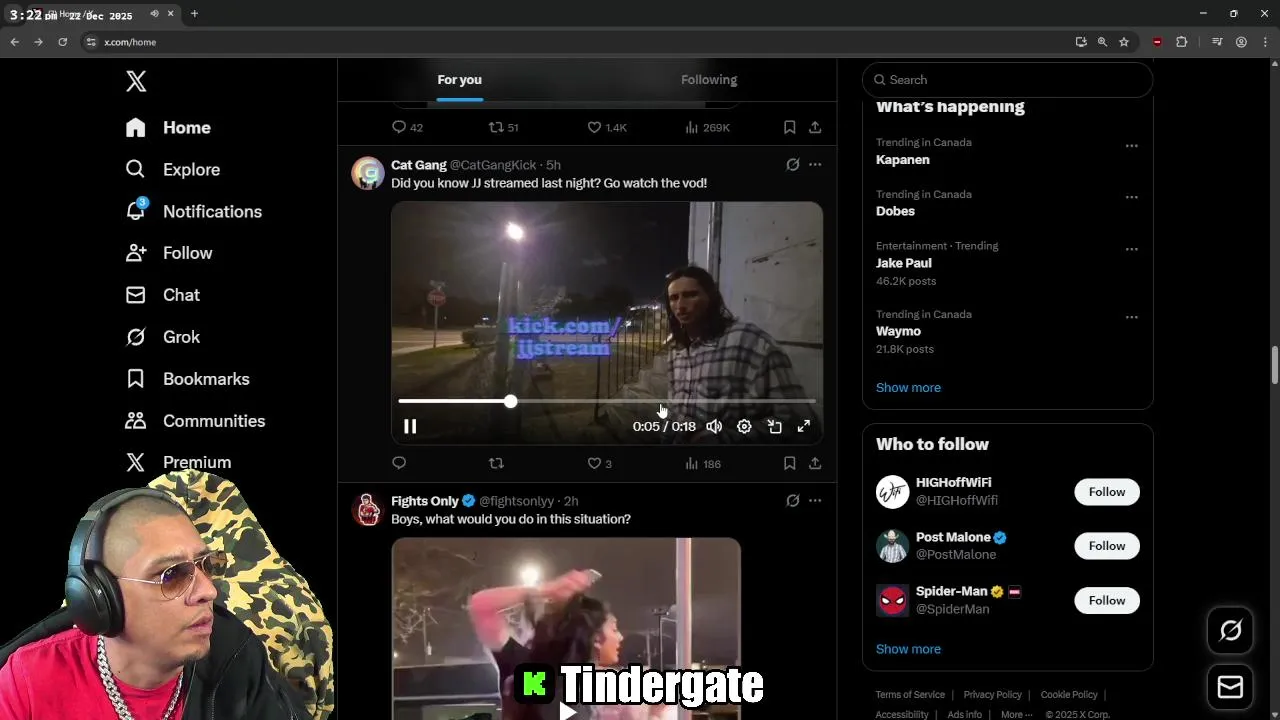Open the floating Grok button
Image resolution: width=1280 pixels, height=720 pixels.
(x=1231, y=630)
